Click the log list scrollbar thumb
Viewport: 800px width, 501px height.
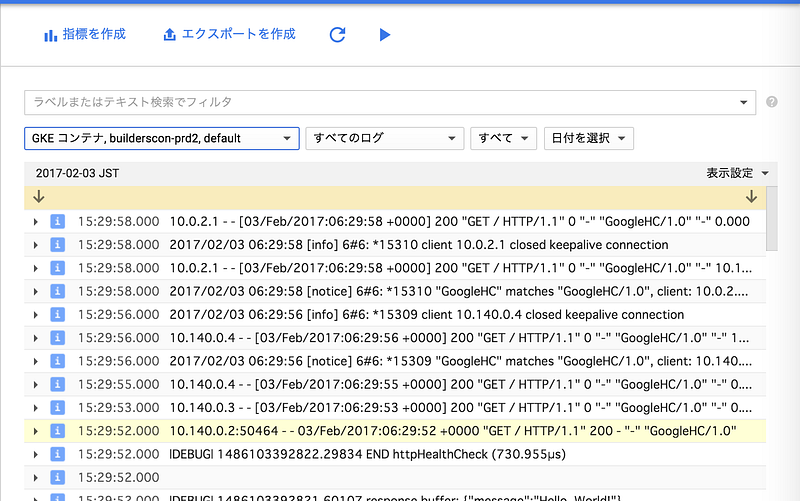772,218
